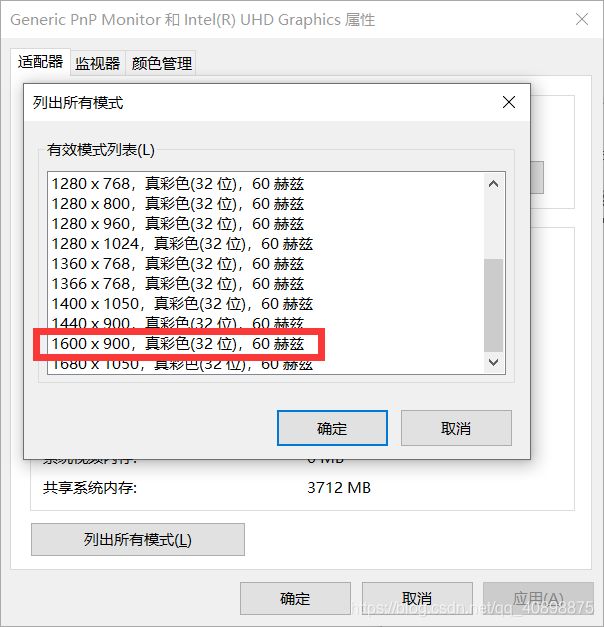Click the list scrollbar up arrow

[494, 184]
